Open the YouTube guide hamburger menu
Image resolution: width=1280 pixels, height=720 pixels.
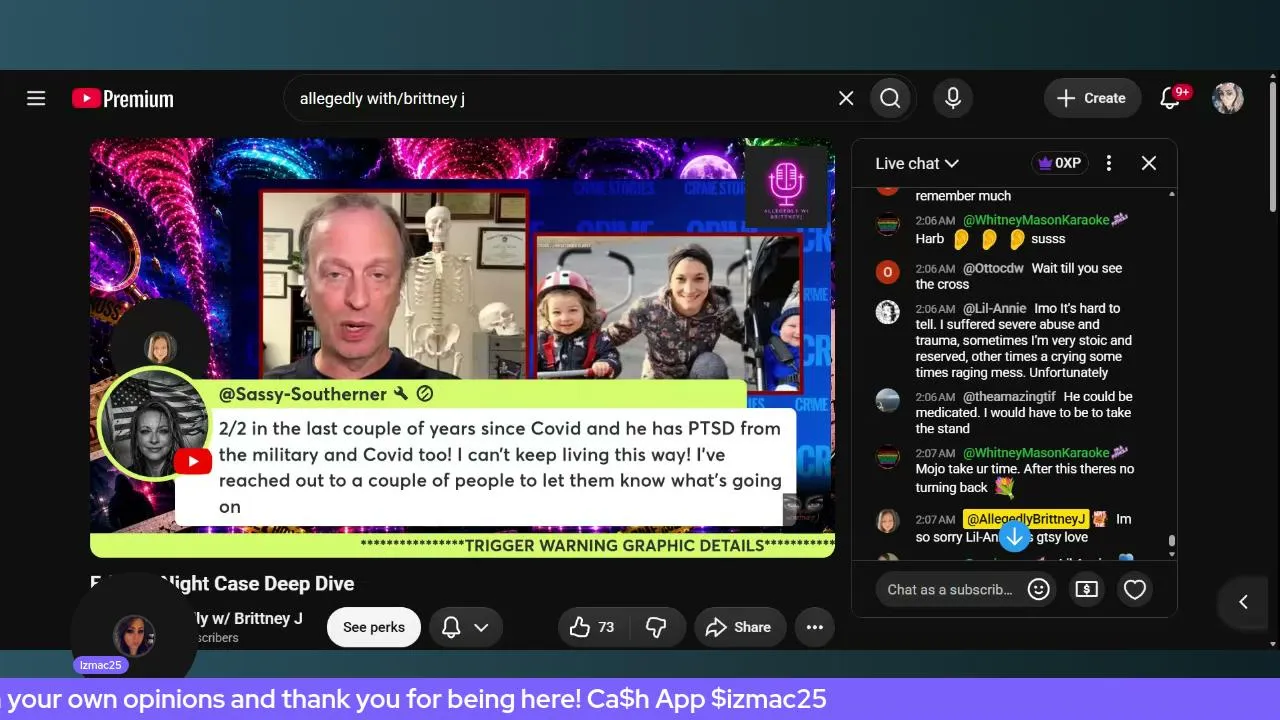point(36,98)
